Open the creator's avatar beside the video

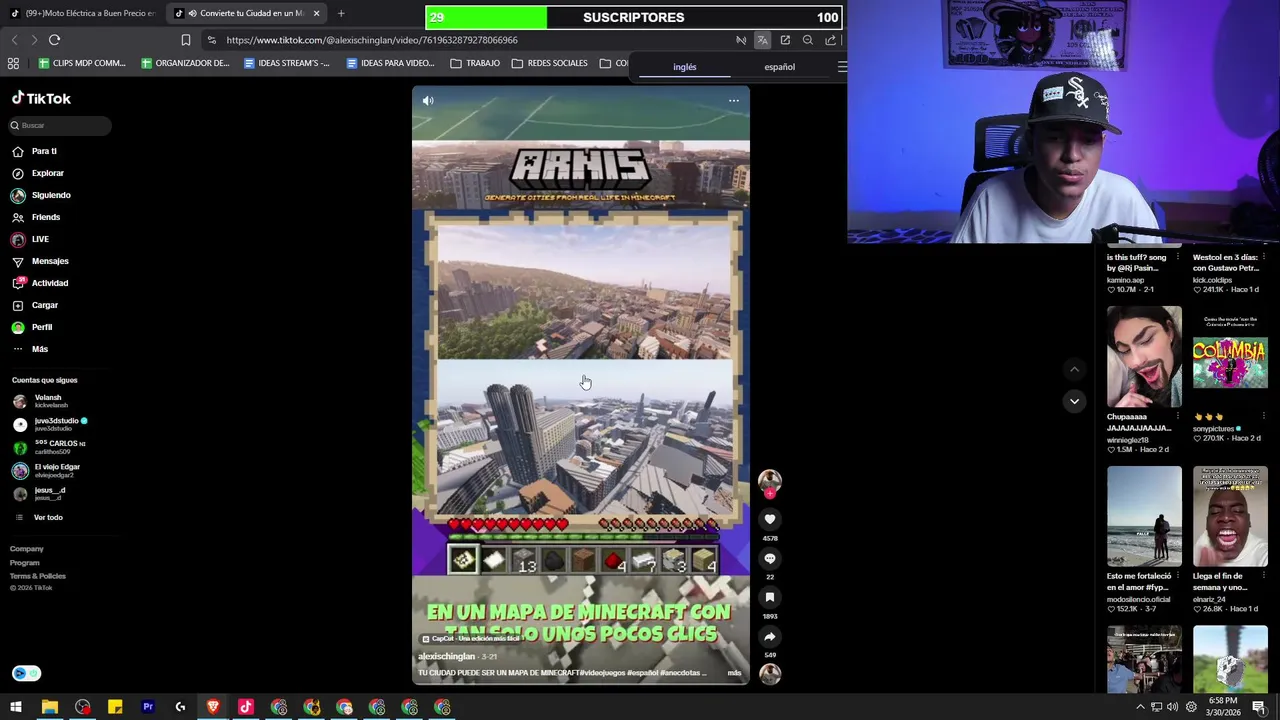tap(769, 481)
